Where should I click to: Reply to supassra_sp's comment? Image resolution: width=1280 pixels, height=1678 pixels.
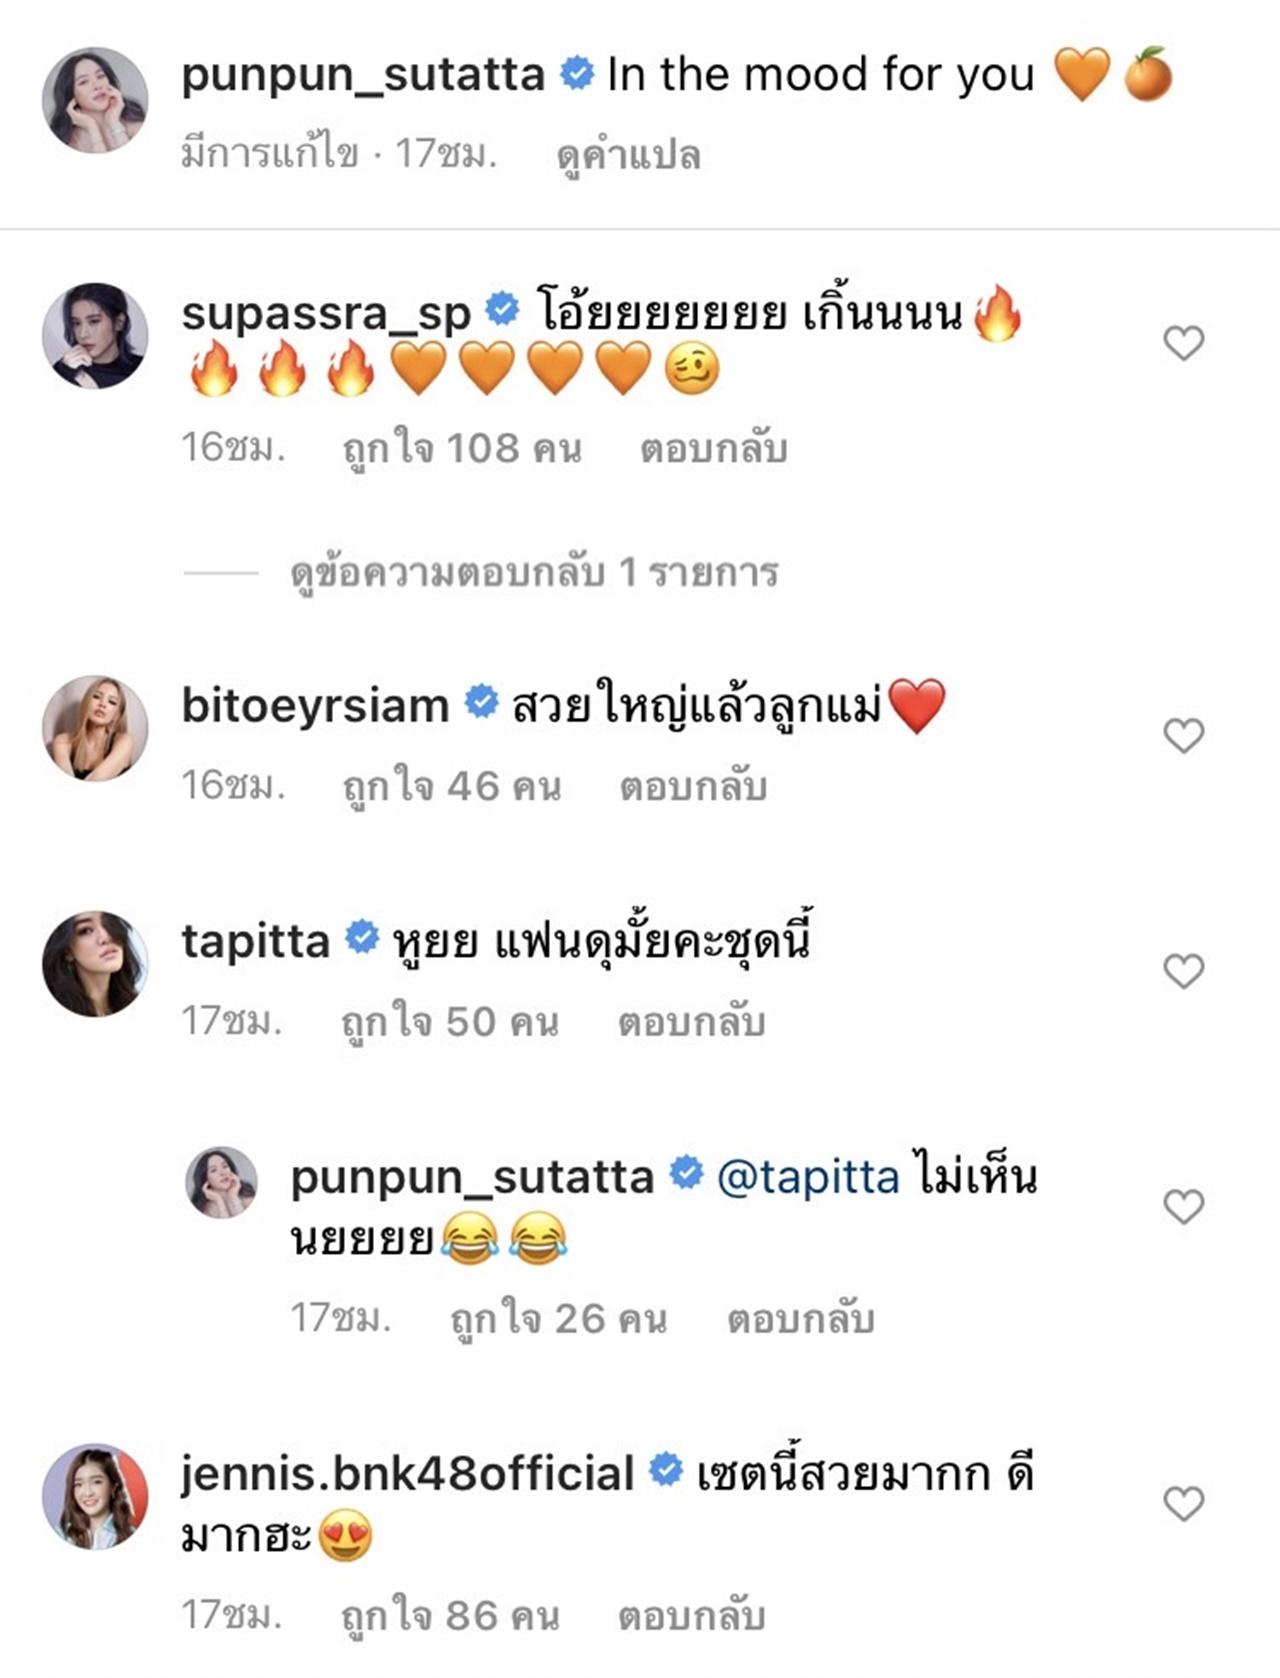pyautogui.click(x=713, y=448)
